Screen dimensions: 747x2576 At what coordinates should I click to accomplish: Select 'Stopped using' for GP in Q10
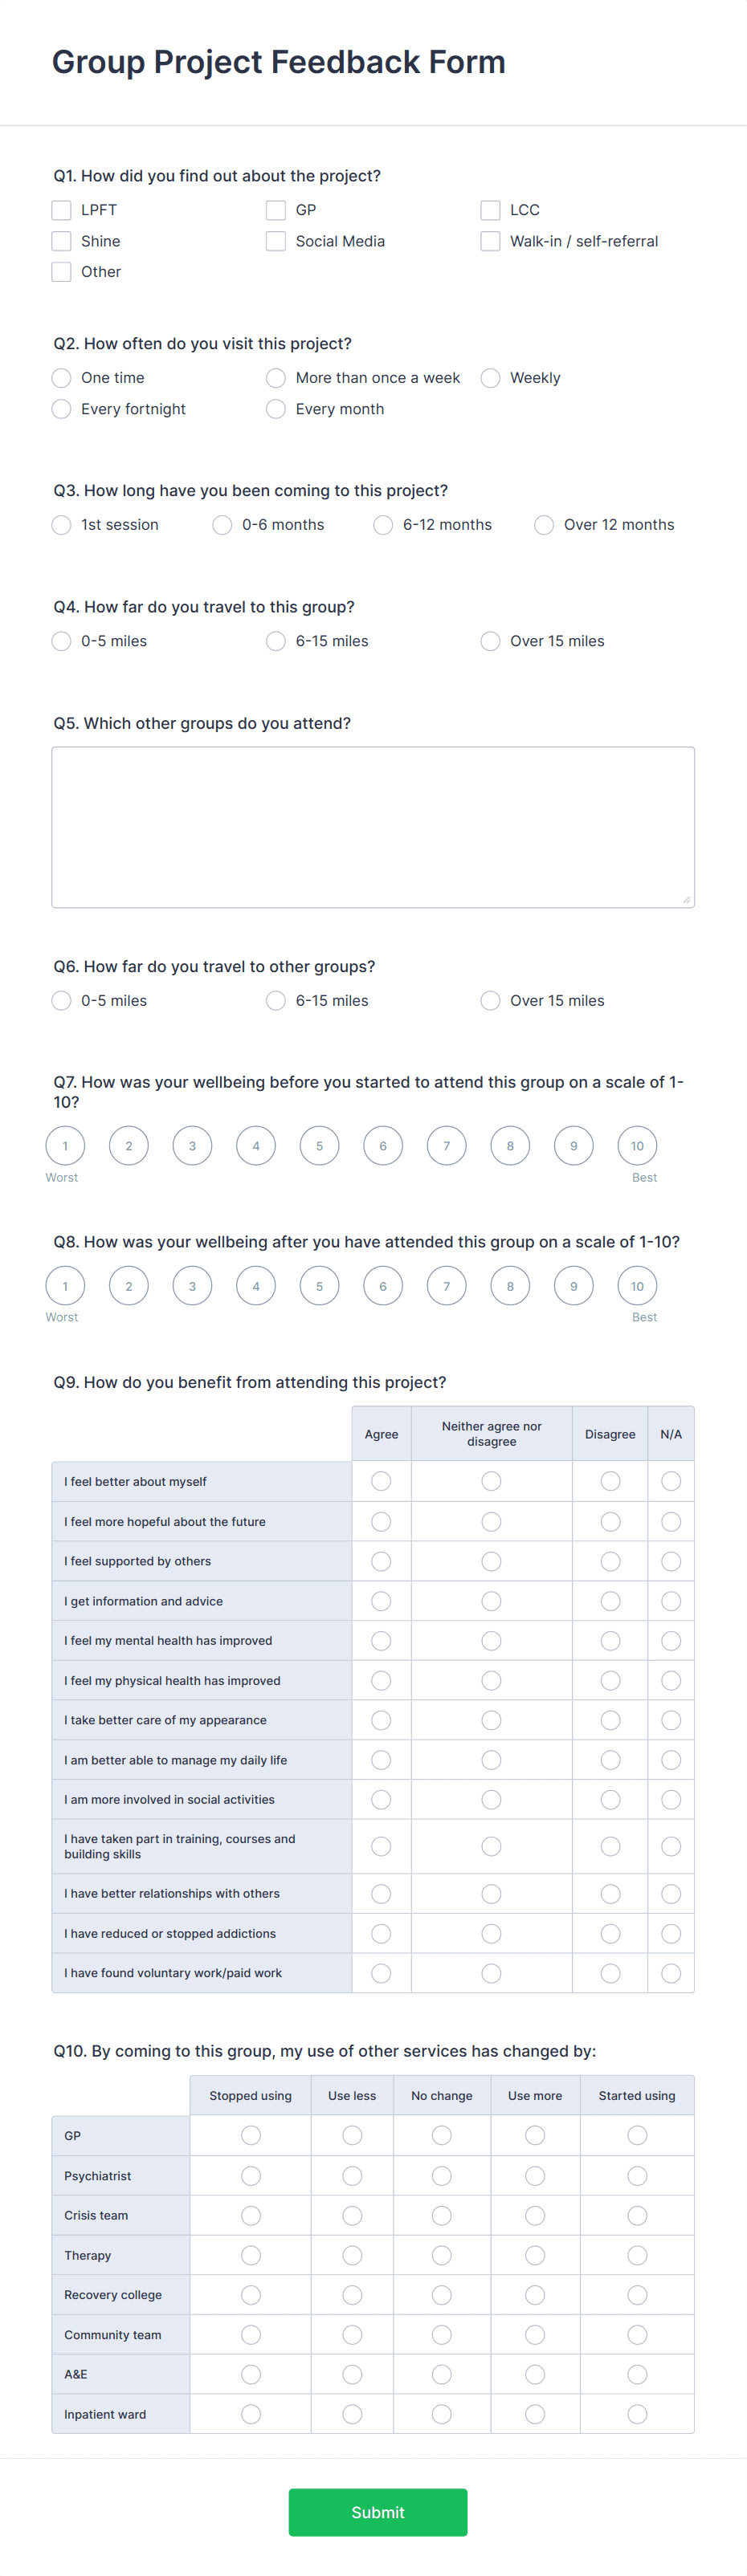[x=250, y=2135]
